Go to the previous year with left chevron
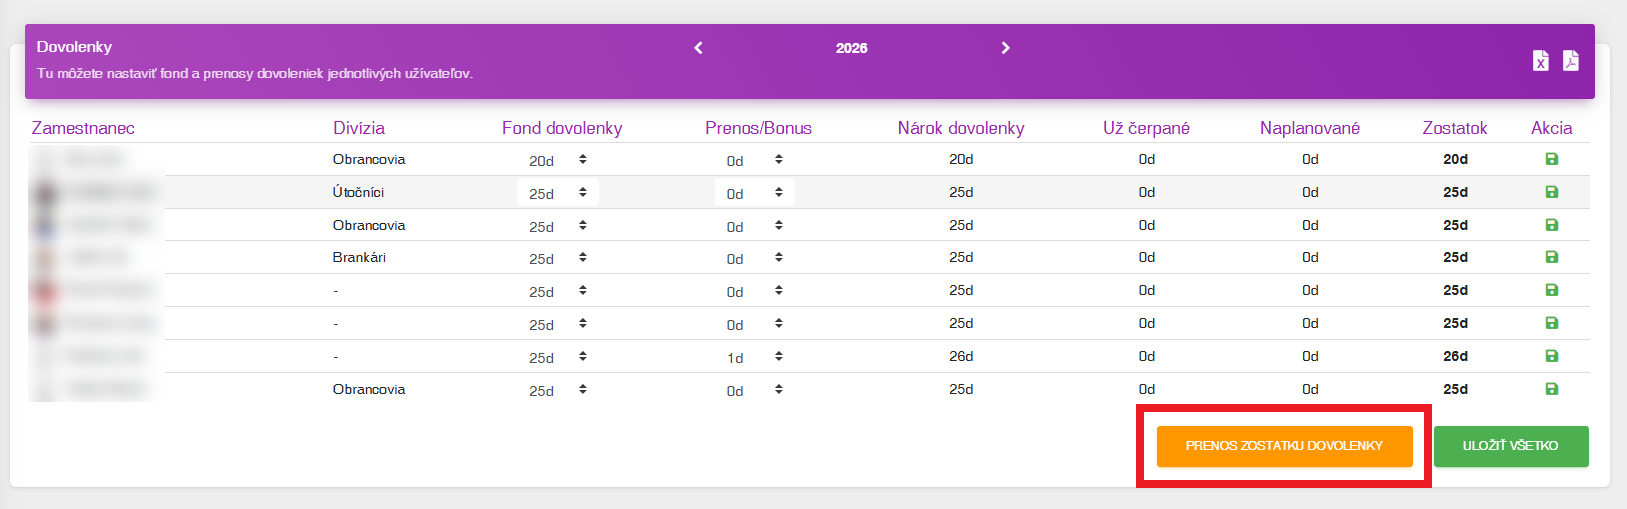 point(698,48)
